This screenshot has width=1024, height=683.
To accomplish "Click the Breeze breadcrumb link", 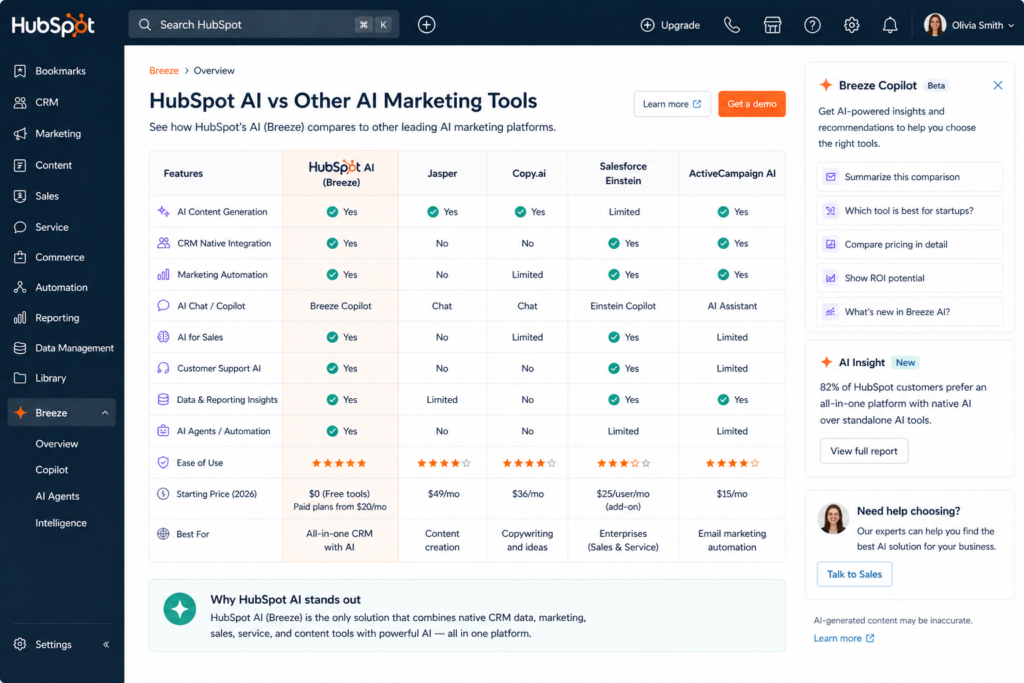I will [164, 71].
